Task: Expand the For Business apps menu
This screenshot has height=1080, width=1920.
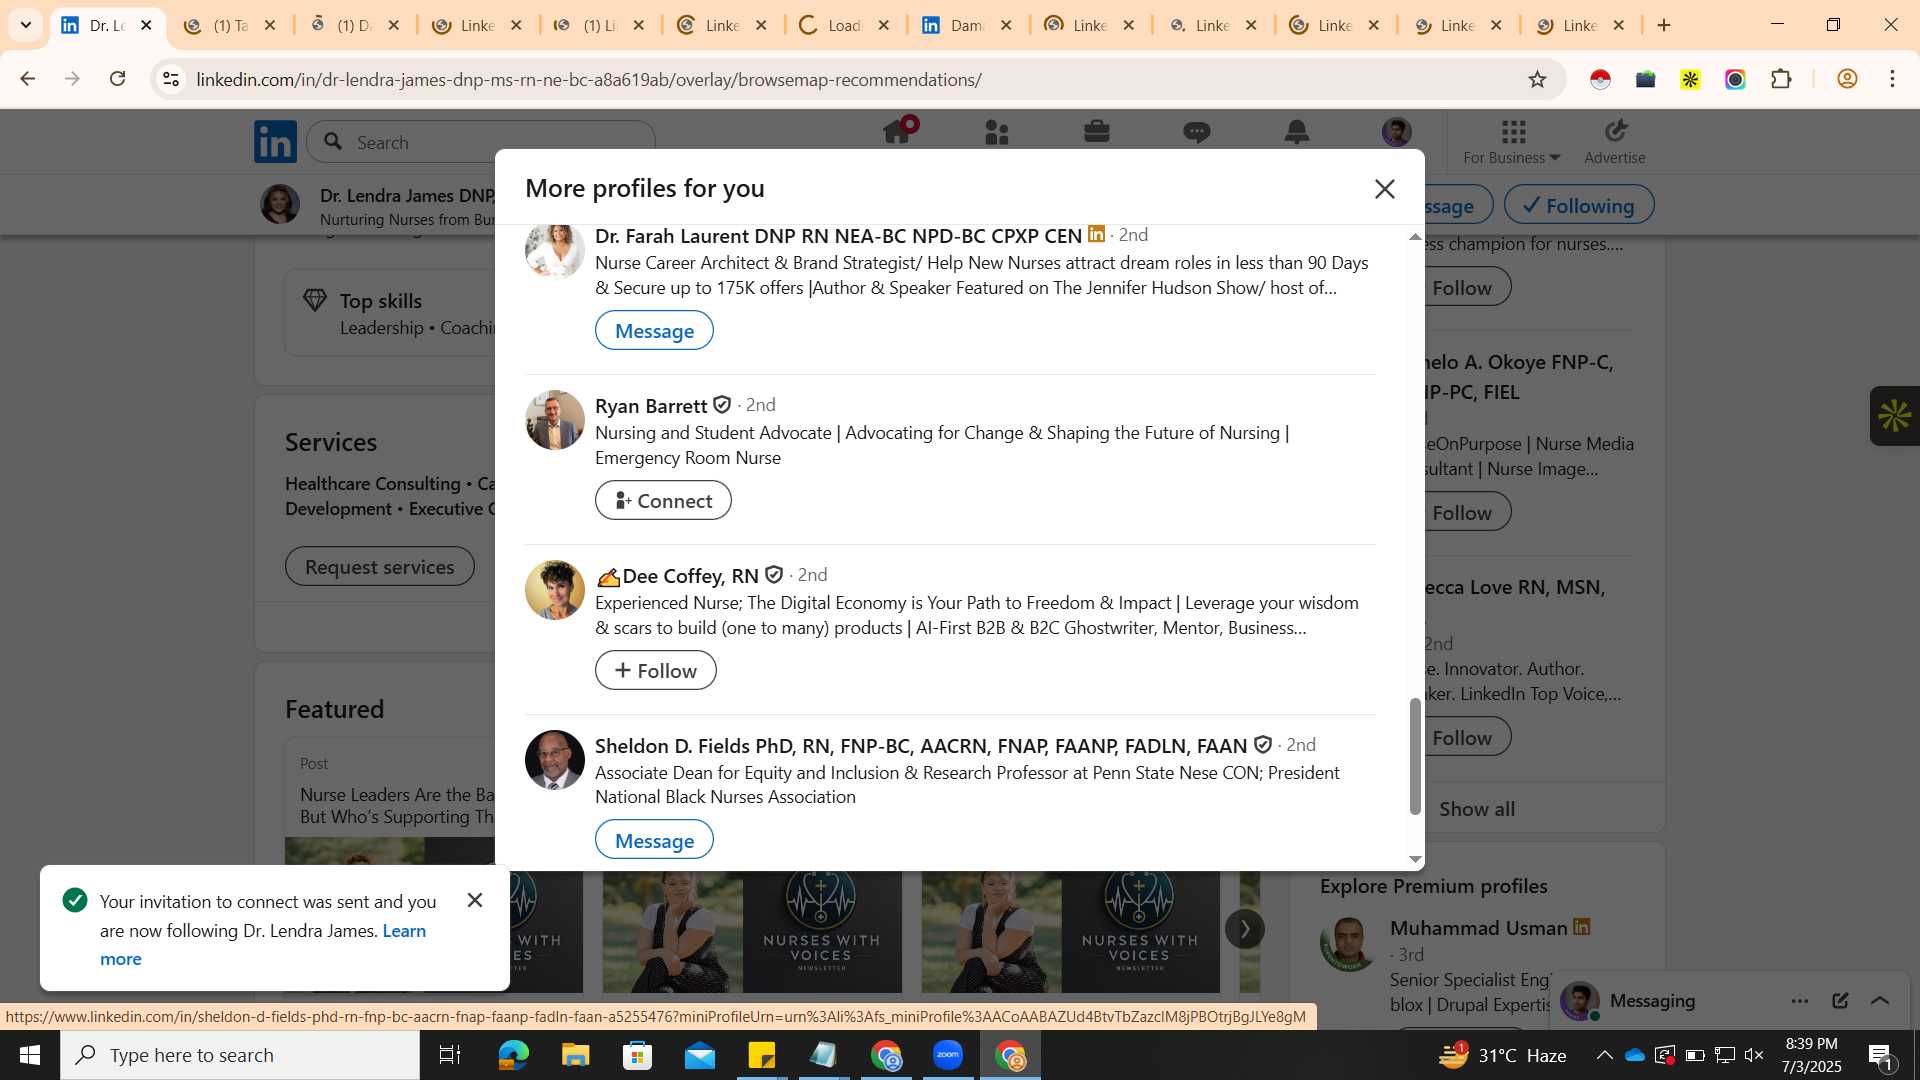Action: [1512, 142]
